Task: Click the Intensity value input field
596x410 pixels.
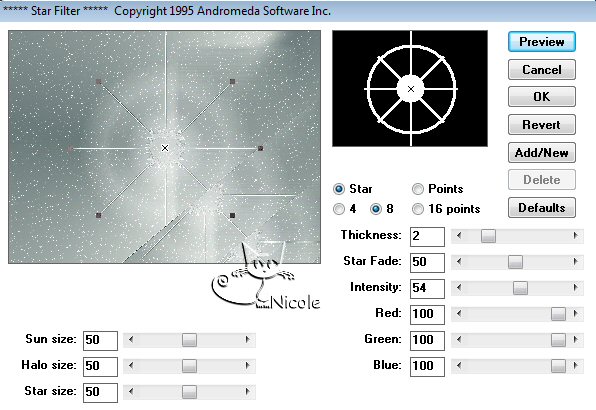Action: [427, 288]
